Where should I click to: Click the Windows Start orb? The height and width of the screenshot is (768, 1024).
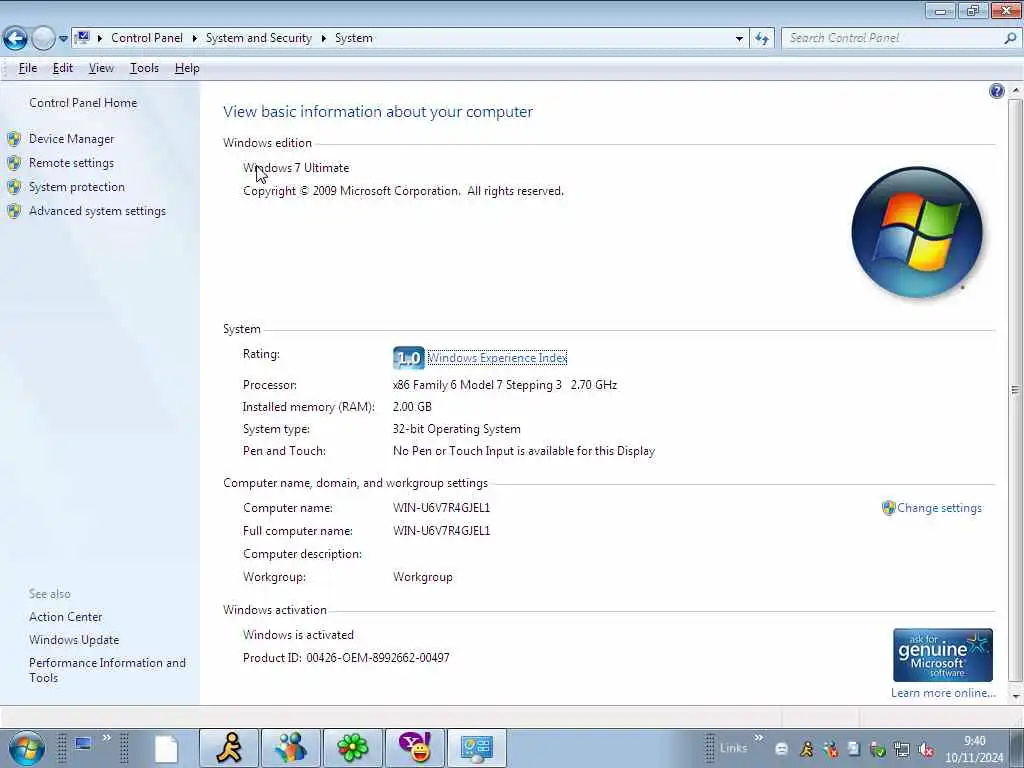[27, 748]
